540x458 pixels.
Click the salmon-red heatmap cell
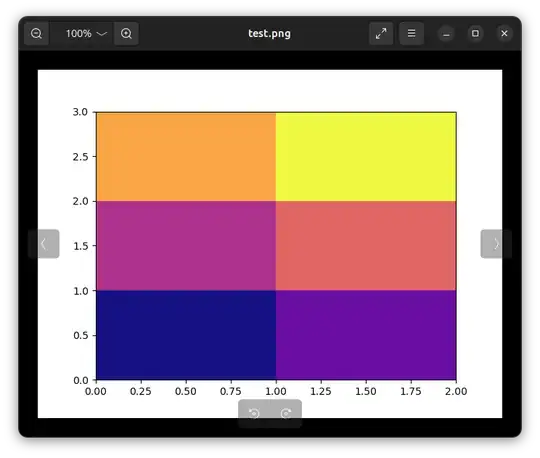click(366, 246)
